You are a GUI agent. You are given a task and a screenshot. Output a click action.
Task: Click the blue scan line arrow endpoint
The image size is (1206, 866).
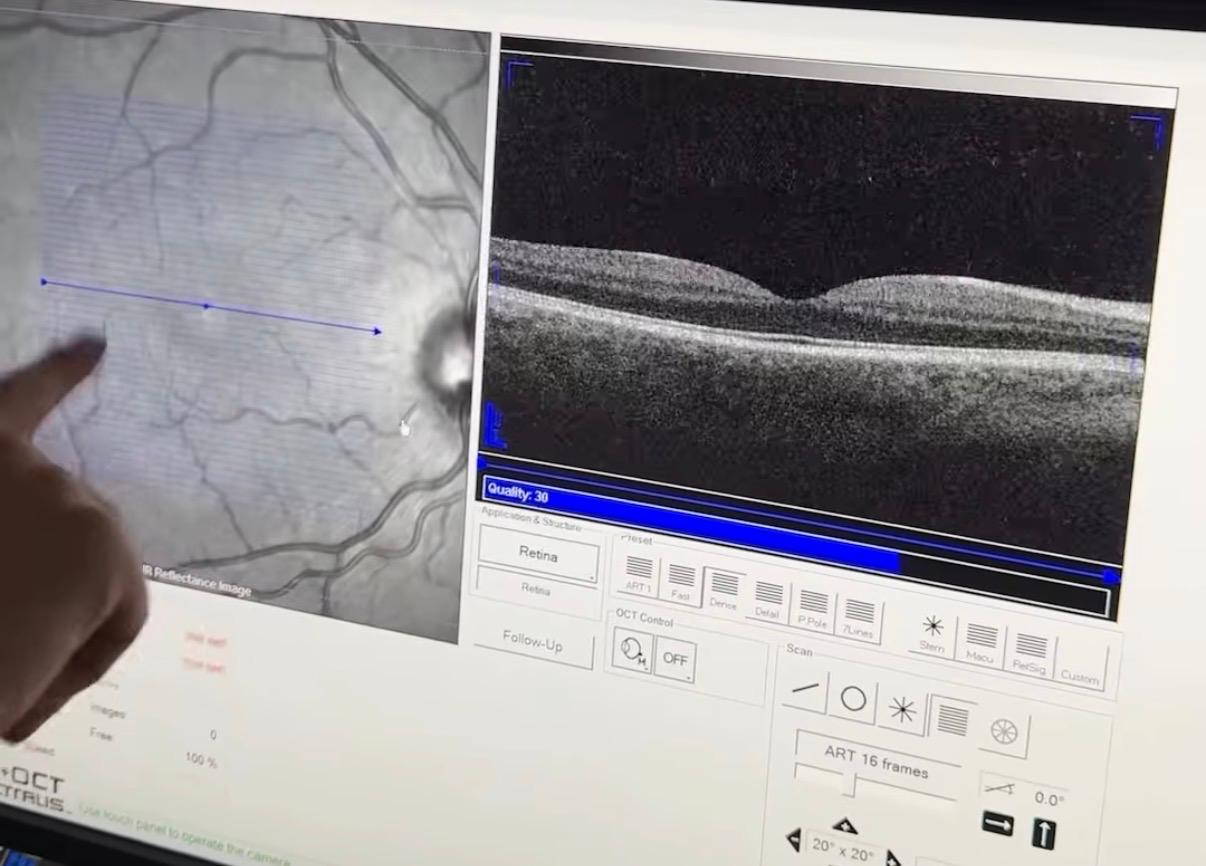click(377, 331)
